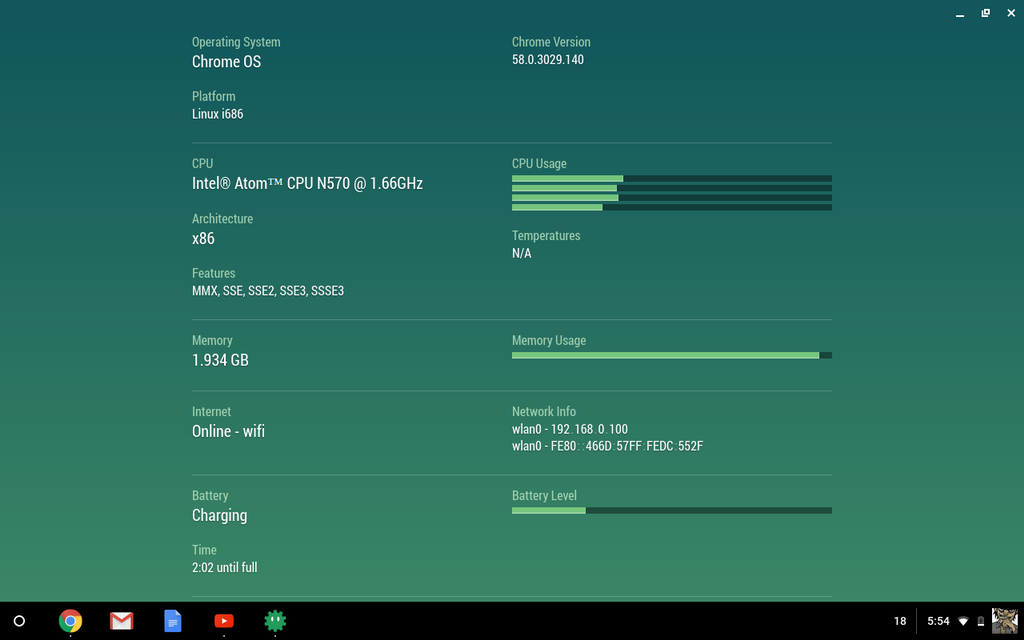Click the wifi status icon in tray
The height and width of the screenshot is (640, 1024).
pyautogui.click(x=963, y=621)
